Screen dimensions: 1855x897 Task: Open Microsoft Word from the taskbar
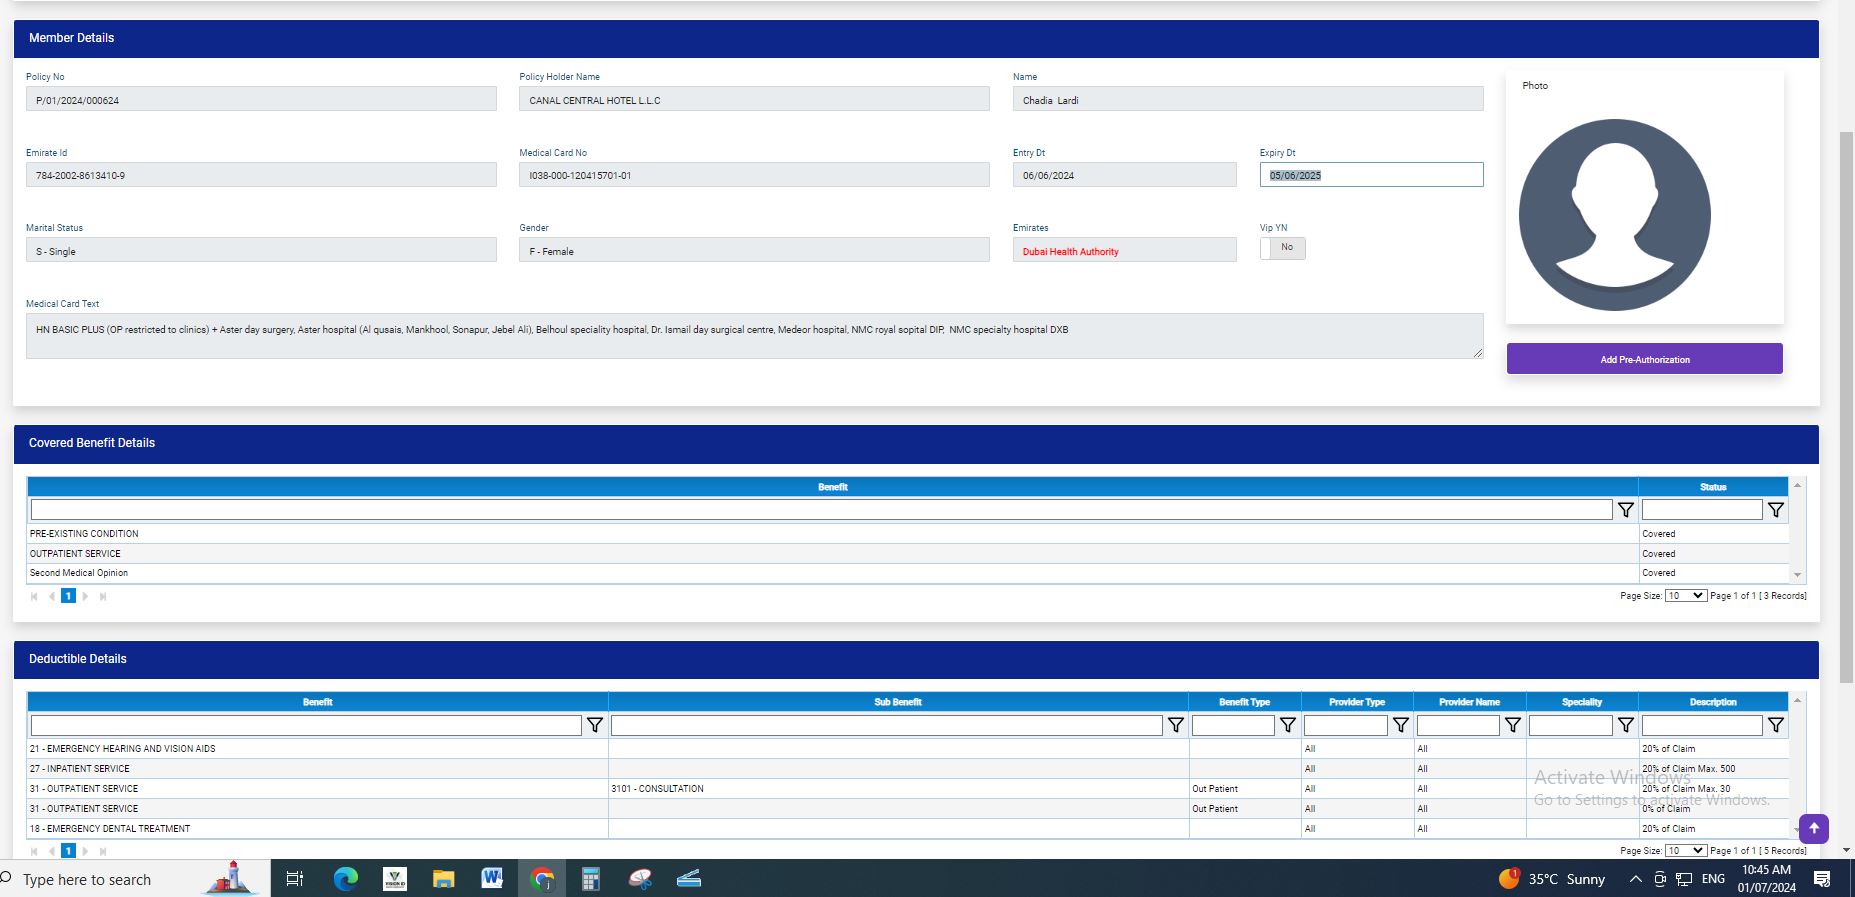(492, 879)
